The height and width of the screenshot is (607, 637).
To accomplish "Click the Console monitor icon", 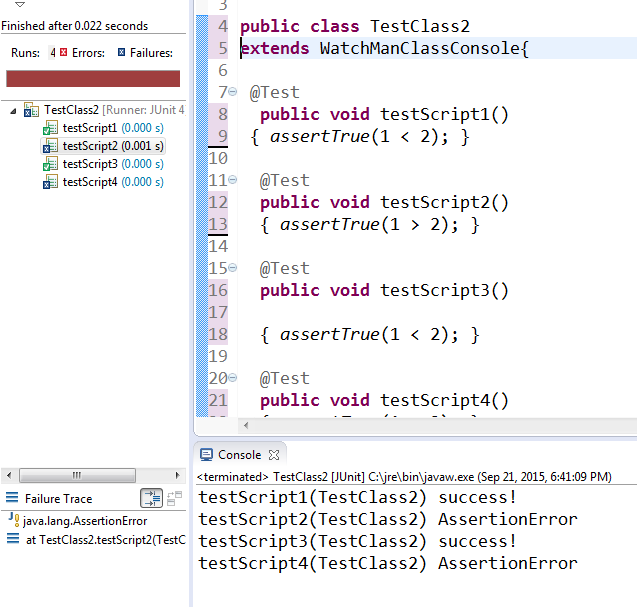I will coord(206,455).
